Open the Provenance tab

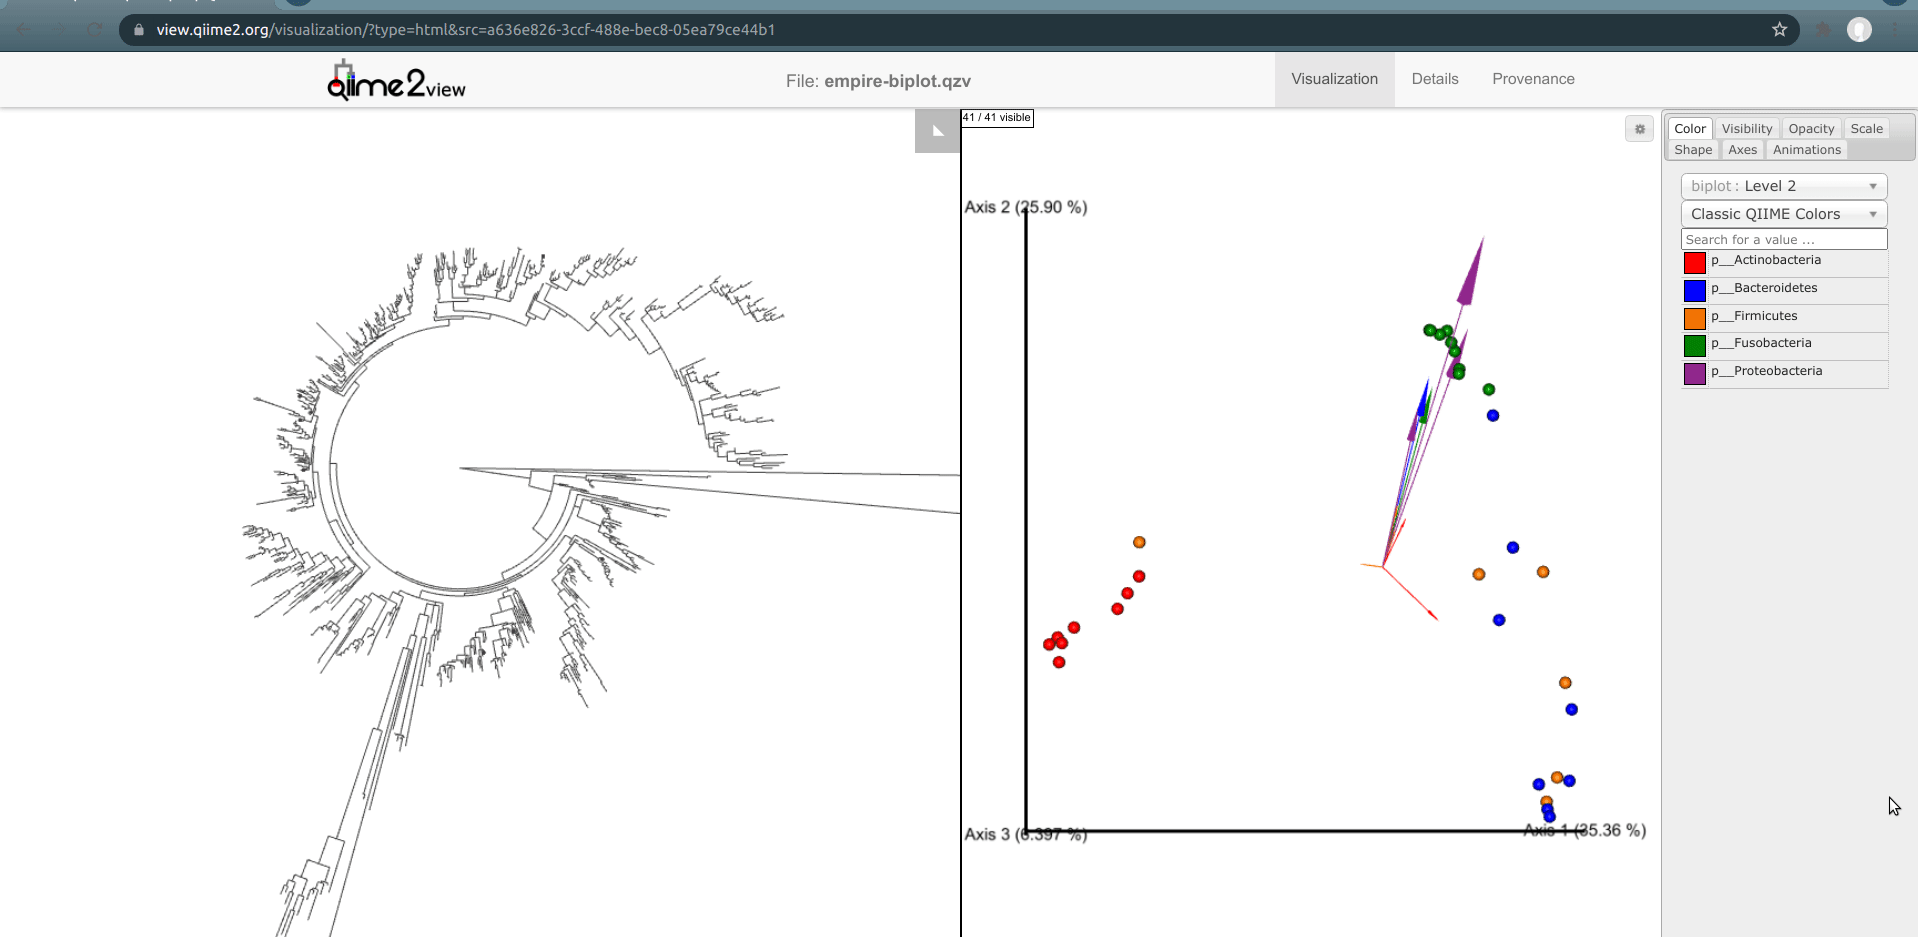tap(1532, 79)
